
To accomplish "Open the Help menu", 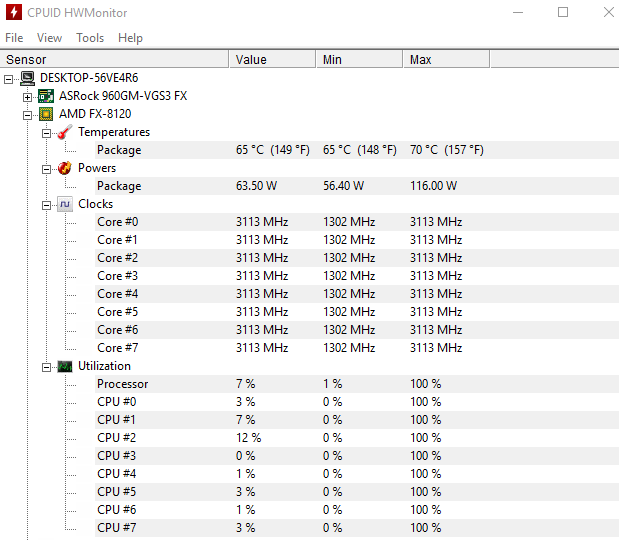I will [130, 38].
